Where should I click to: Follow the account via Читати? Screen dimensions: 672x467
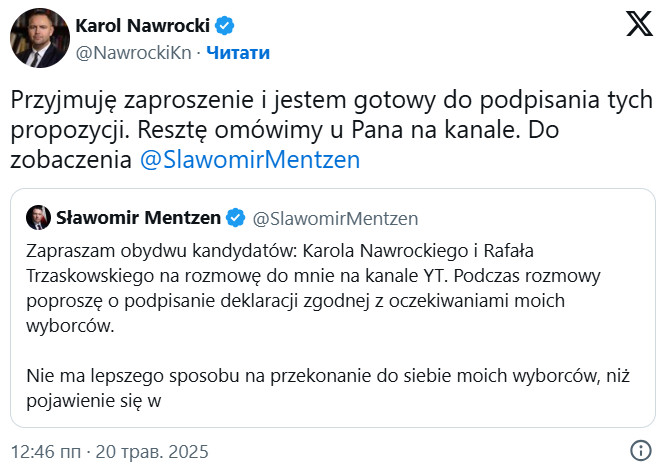click(238, 53)
